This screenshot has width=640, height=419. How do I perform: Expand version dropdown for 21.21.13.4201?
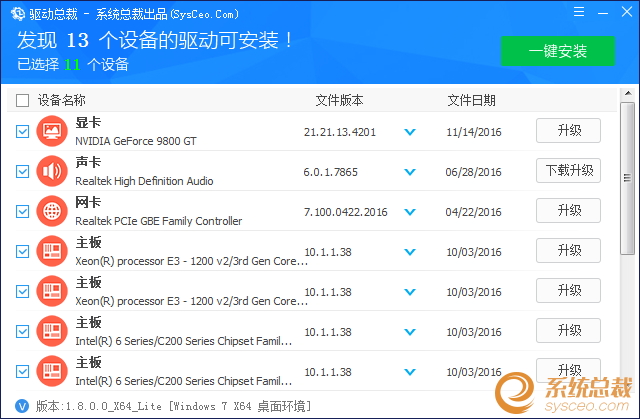pyautogui.click(x=410, y=132)
